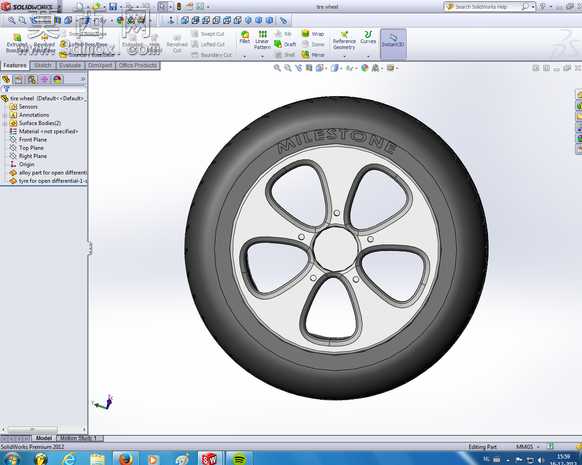Open Windows Start button
The height and width of the screenshot is (465, 582).
point(11,459)
